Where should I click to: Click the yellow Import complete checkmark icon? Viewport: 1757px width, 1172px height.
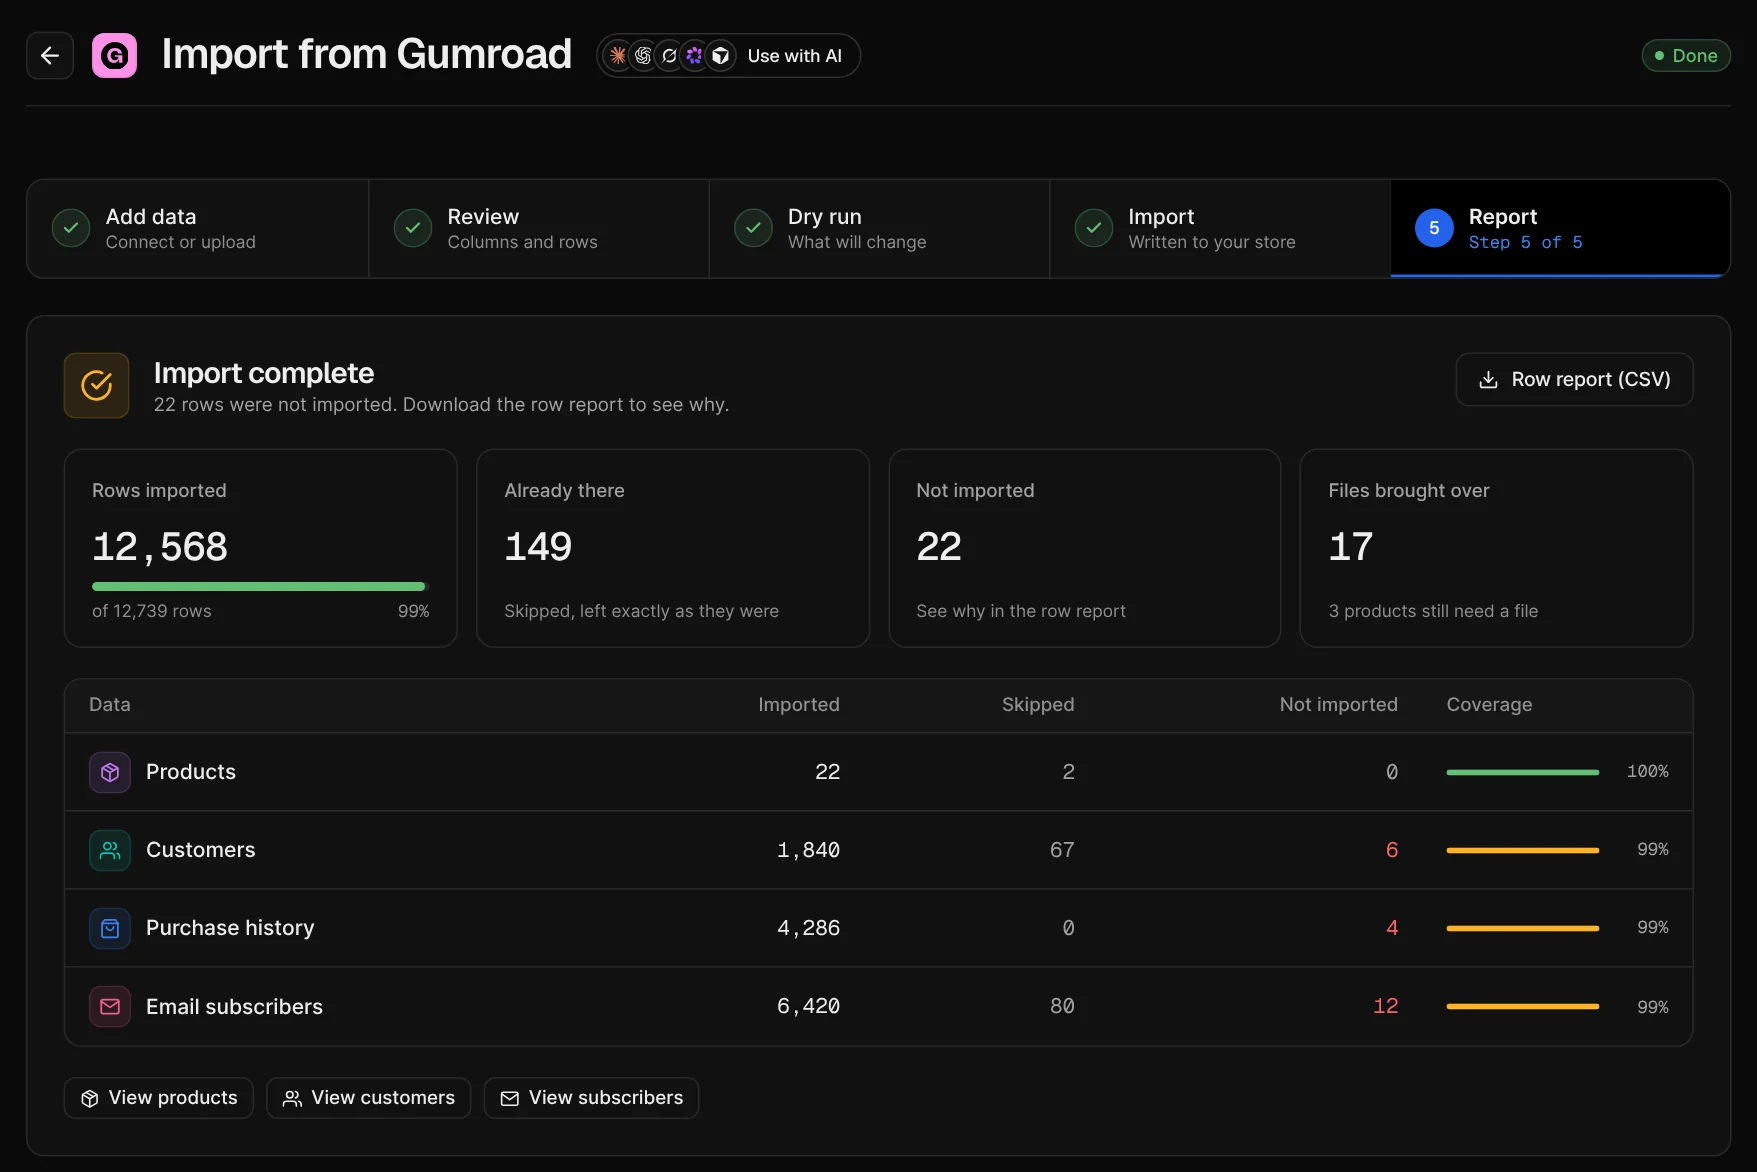(x=96, y=385)
